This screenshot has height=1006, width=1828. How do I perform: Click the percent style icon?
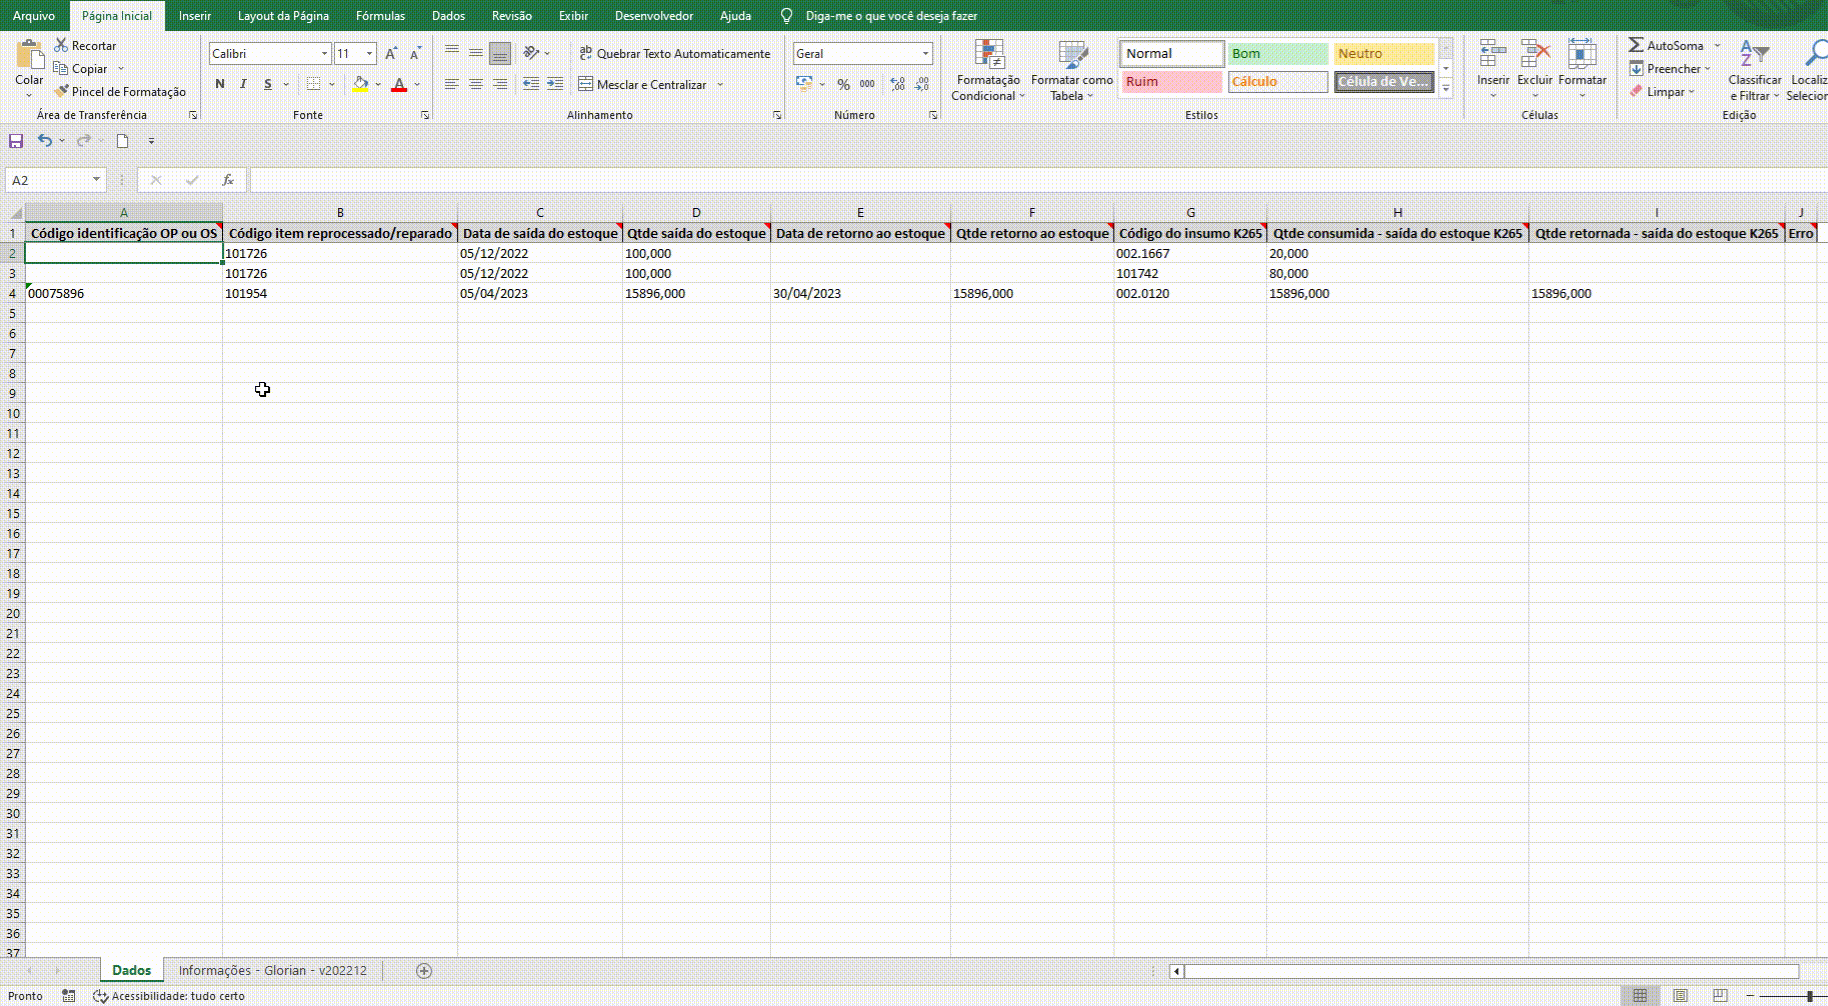pyautogui.click(x=843, y=85)
